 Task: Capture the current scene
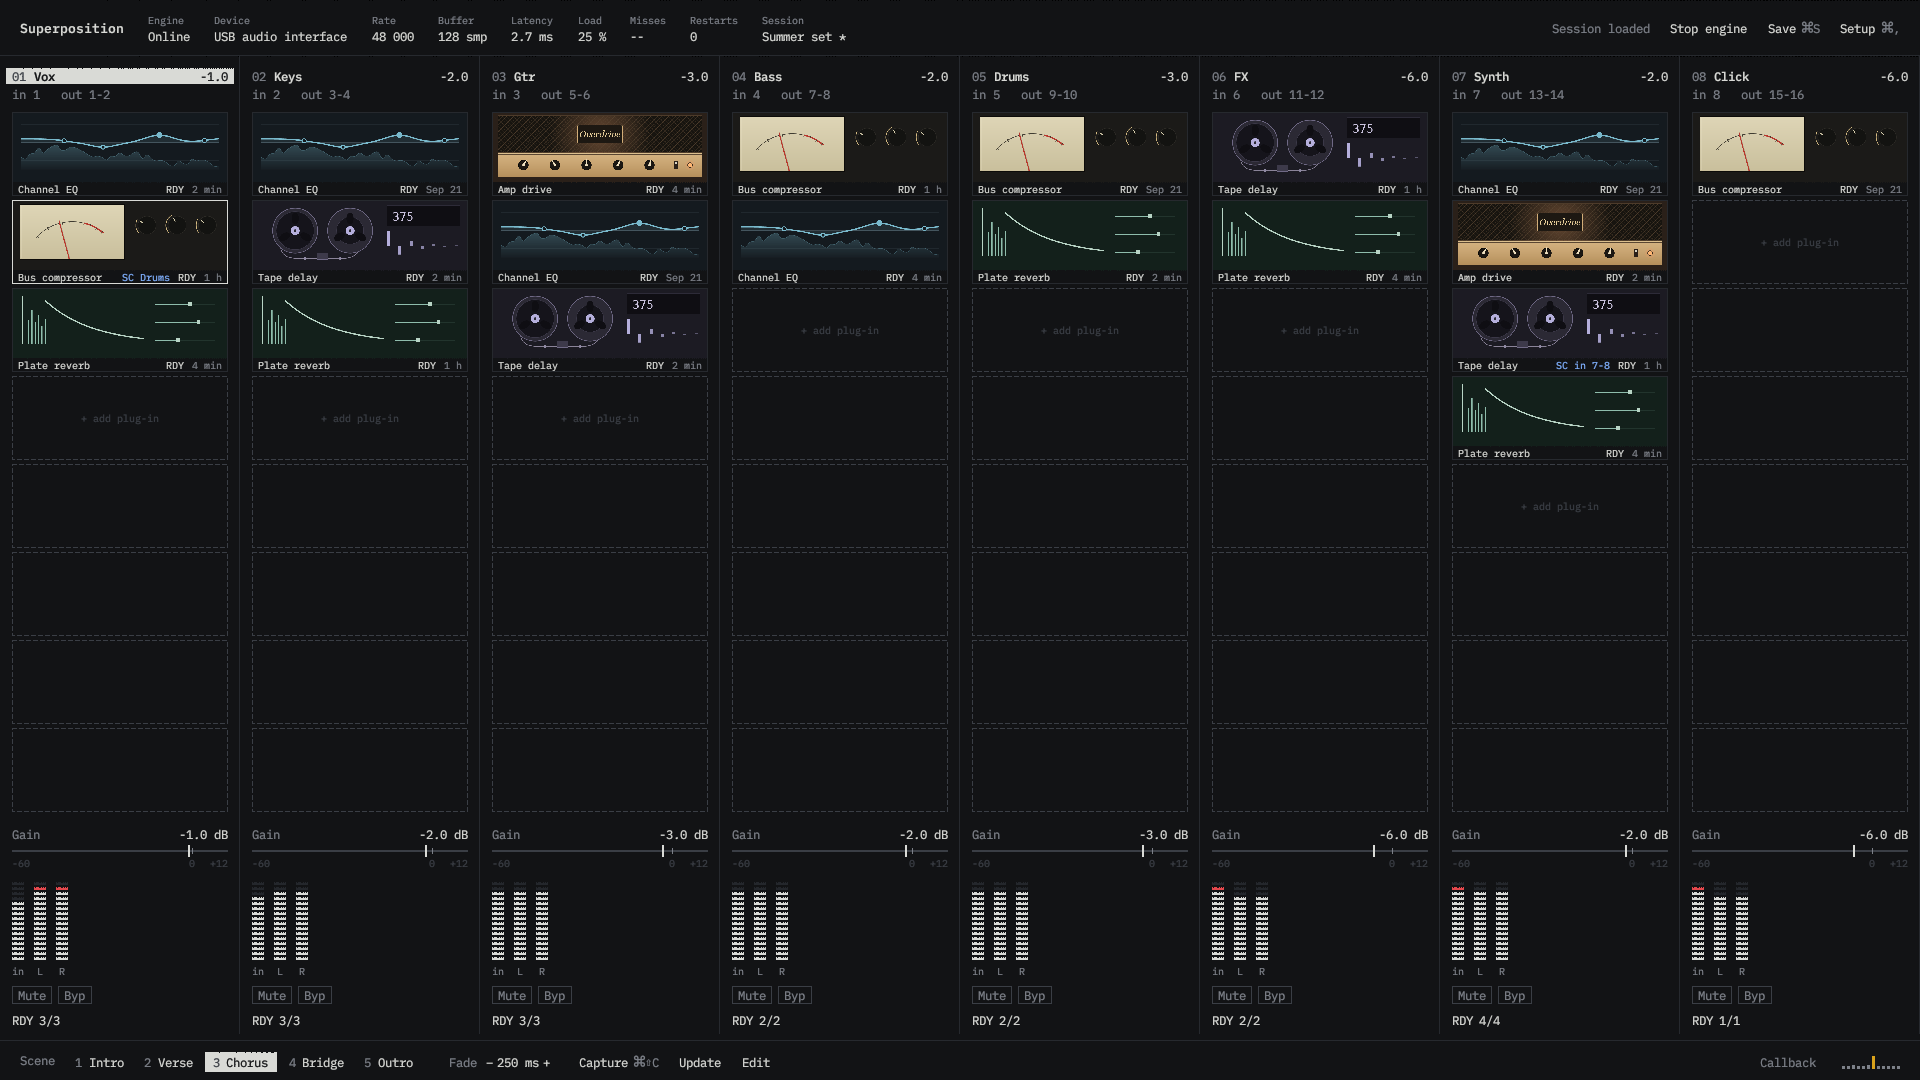click(619, 1063)
